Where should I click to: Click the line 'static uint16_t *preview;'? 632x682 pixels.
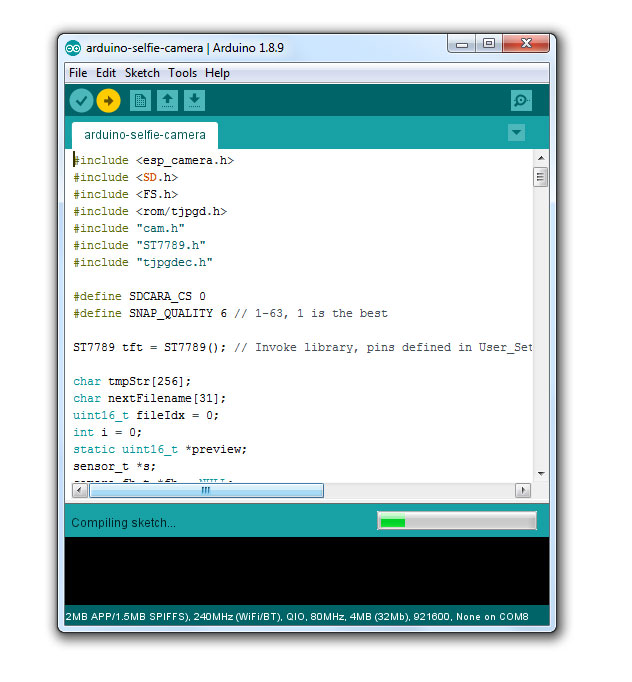(x=160, y=449)
